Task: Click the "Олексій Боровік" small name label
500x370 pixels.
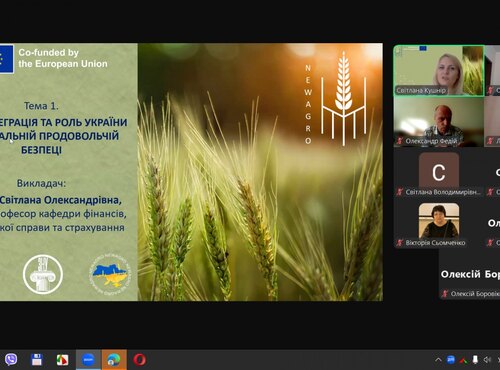Action: tap(475, 294)
